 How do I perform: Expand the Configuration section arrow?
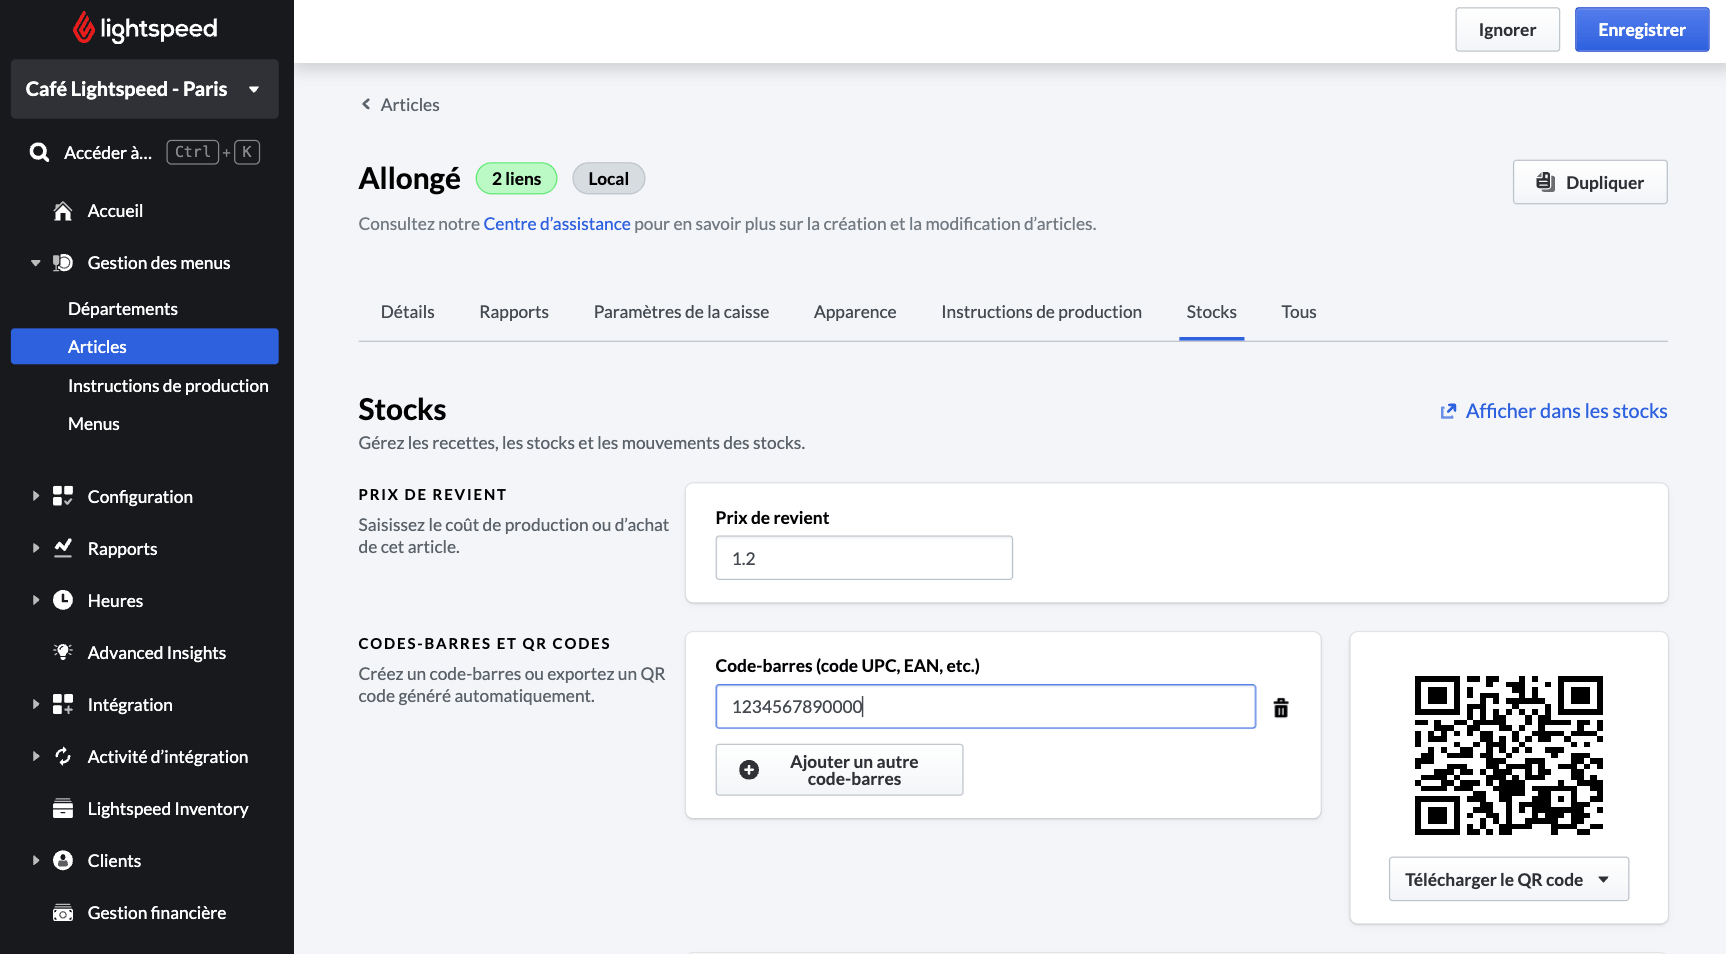pos(36,496)
